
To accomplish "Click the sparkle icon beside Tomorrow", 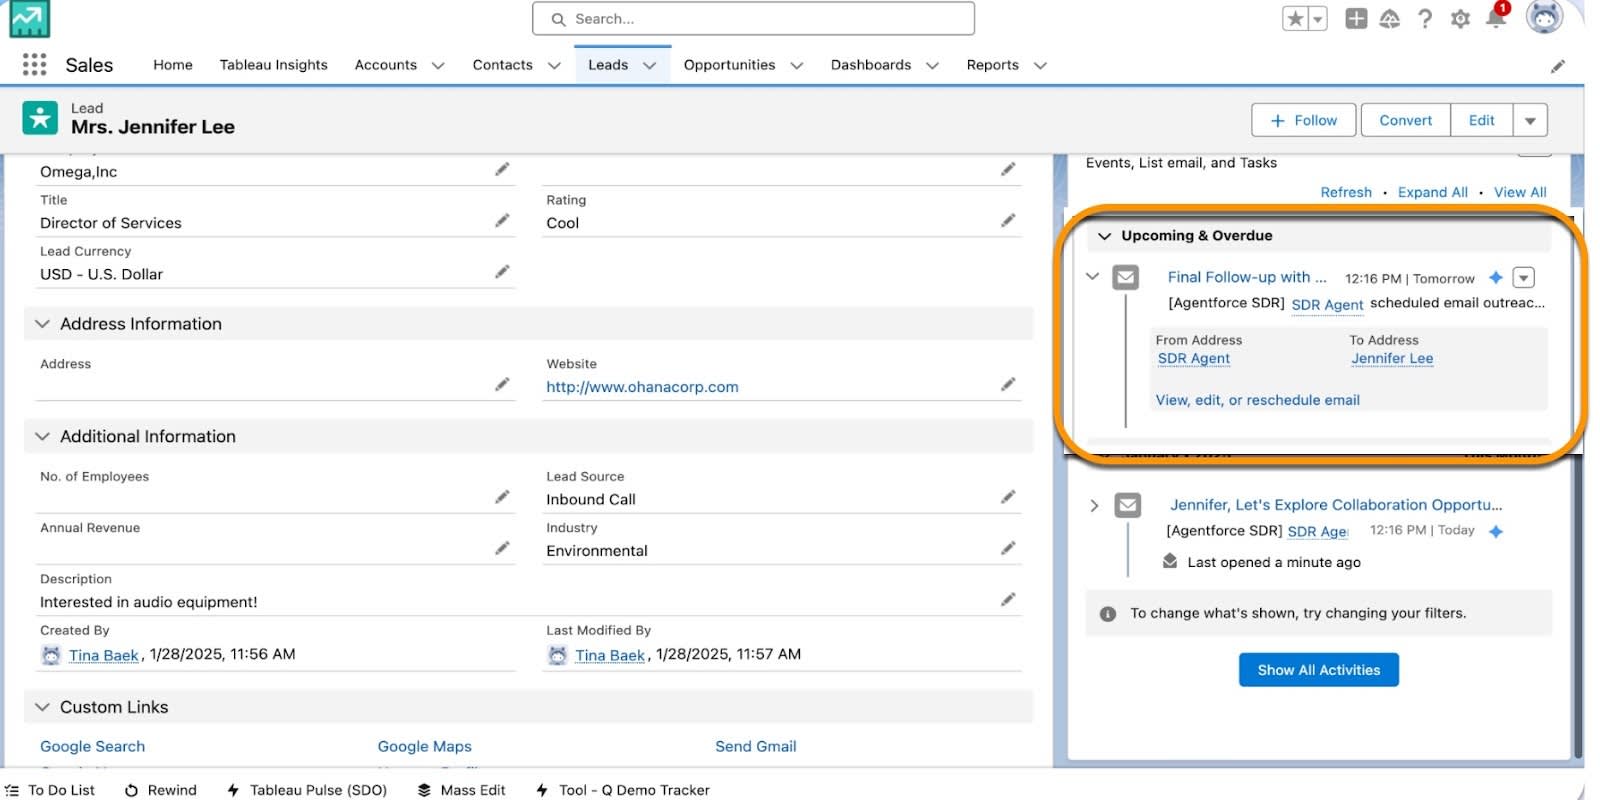I will (1496, 277).
